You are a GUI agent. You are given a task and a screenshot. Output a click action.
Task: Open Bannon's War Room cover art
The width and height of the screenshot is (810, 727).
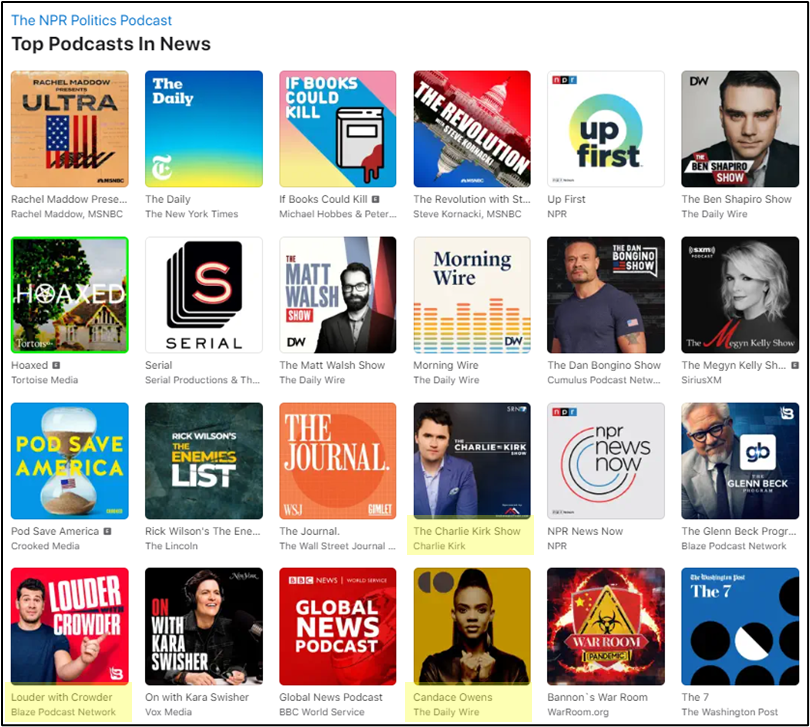tap(606, 626)
